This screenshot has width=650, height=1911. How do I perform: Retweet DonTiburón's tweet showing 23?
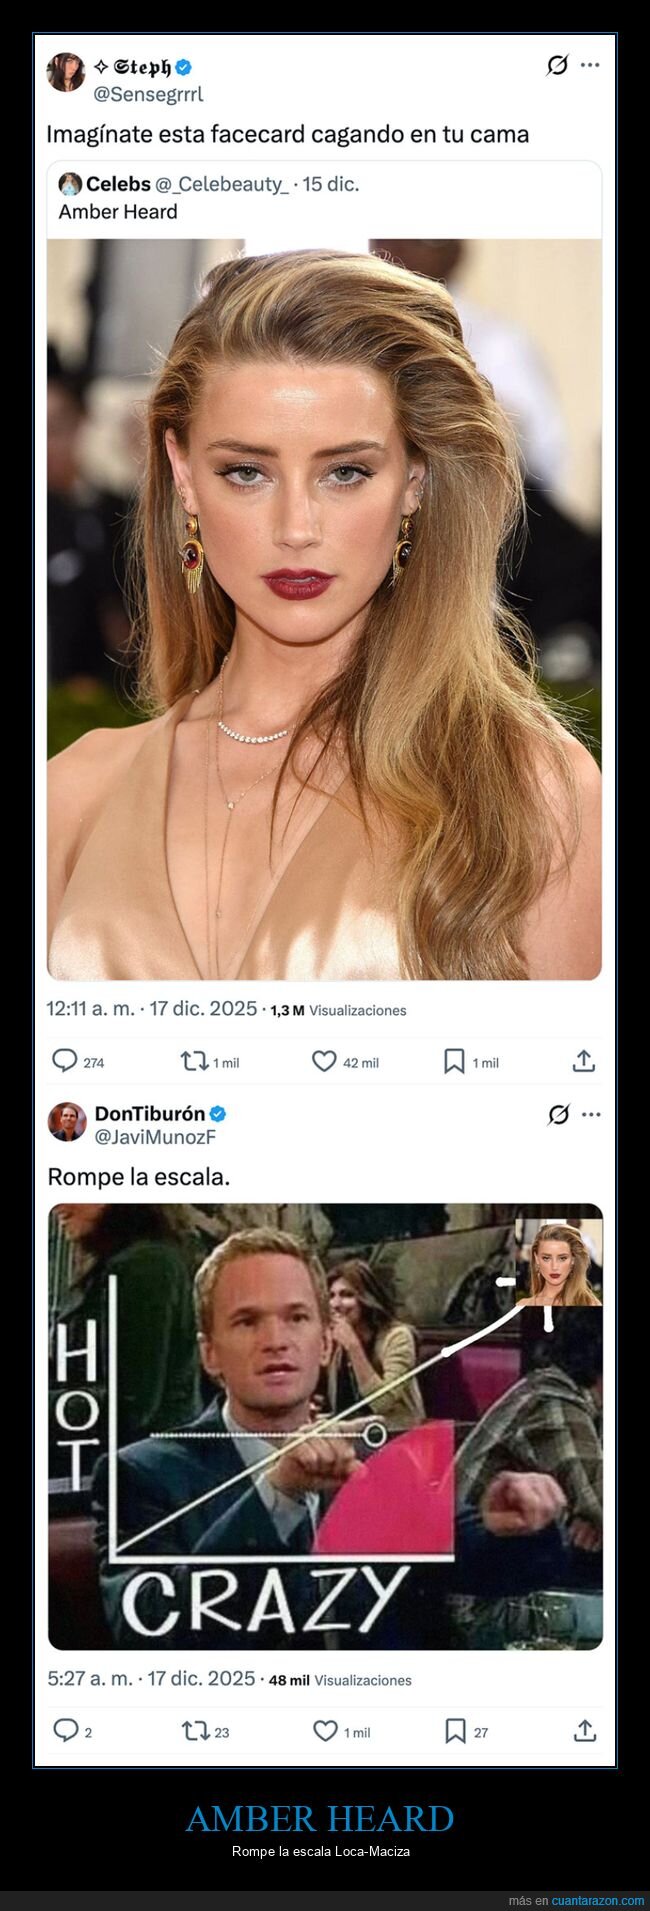click(x=195, y=1730)
